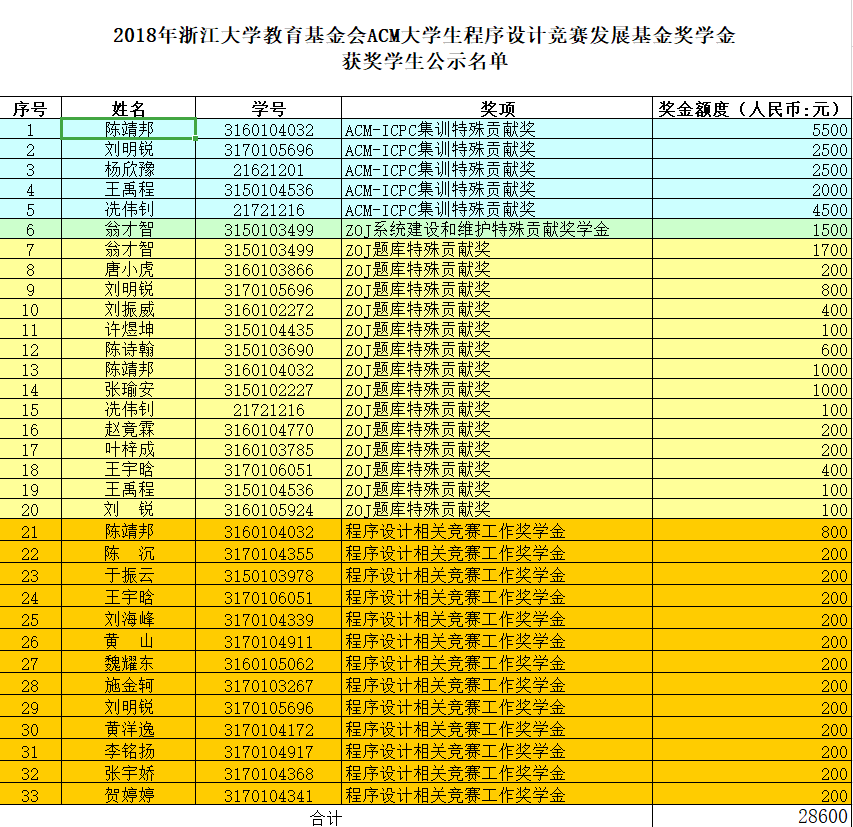Select the selected name cell 陈靖邦 in row 1
Image resolution: width=853 pixels, height=827 pixels.
tap(128, 129)
